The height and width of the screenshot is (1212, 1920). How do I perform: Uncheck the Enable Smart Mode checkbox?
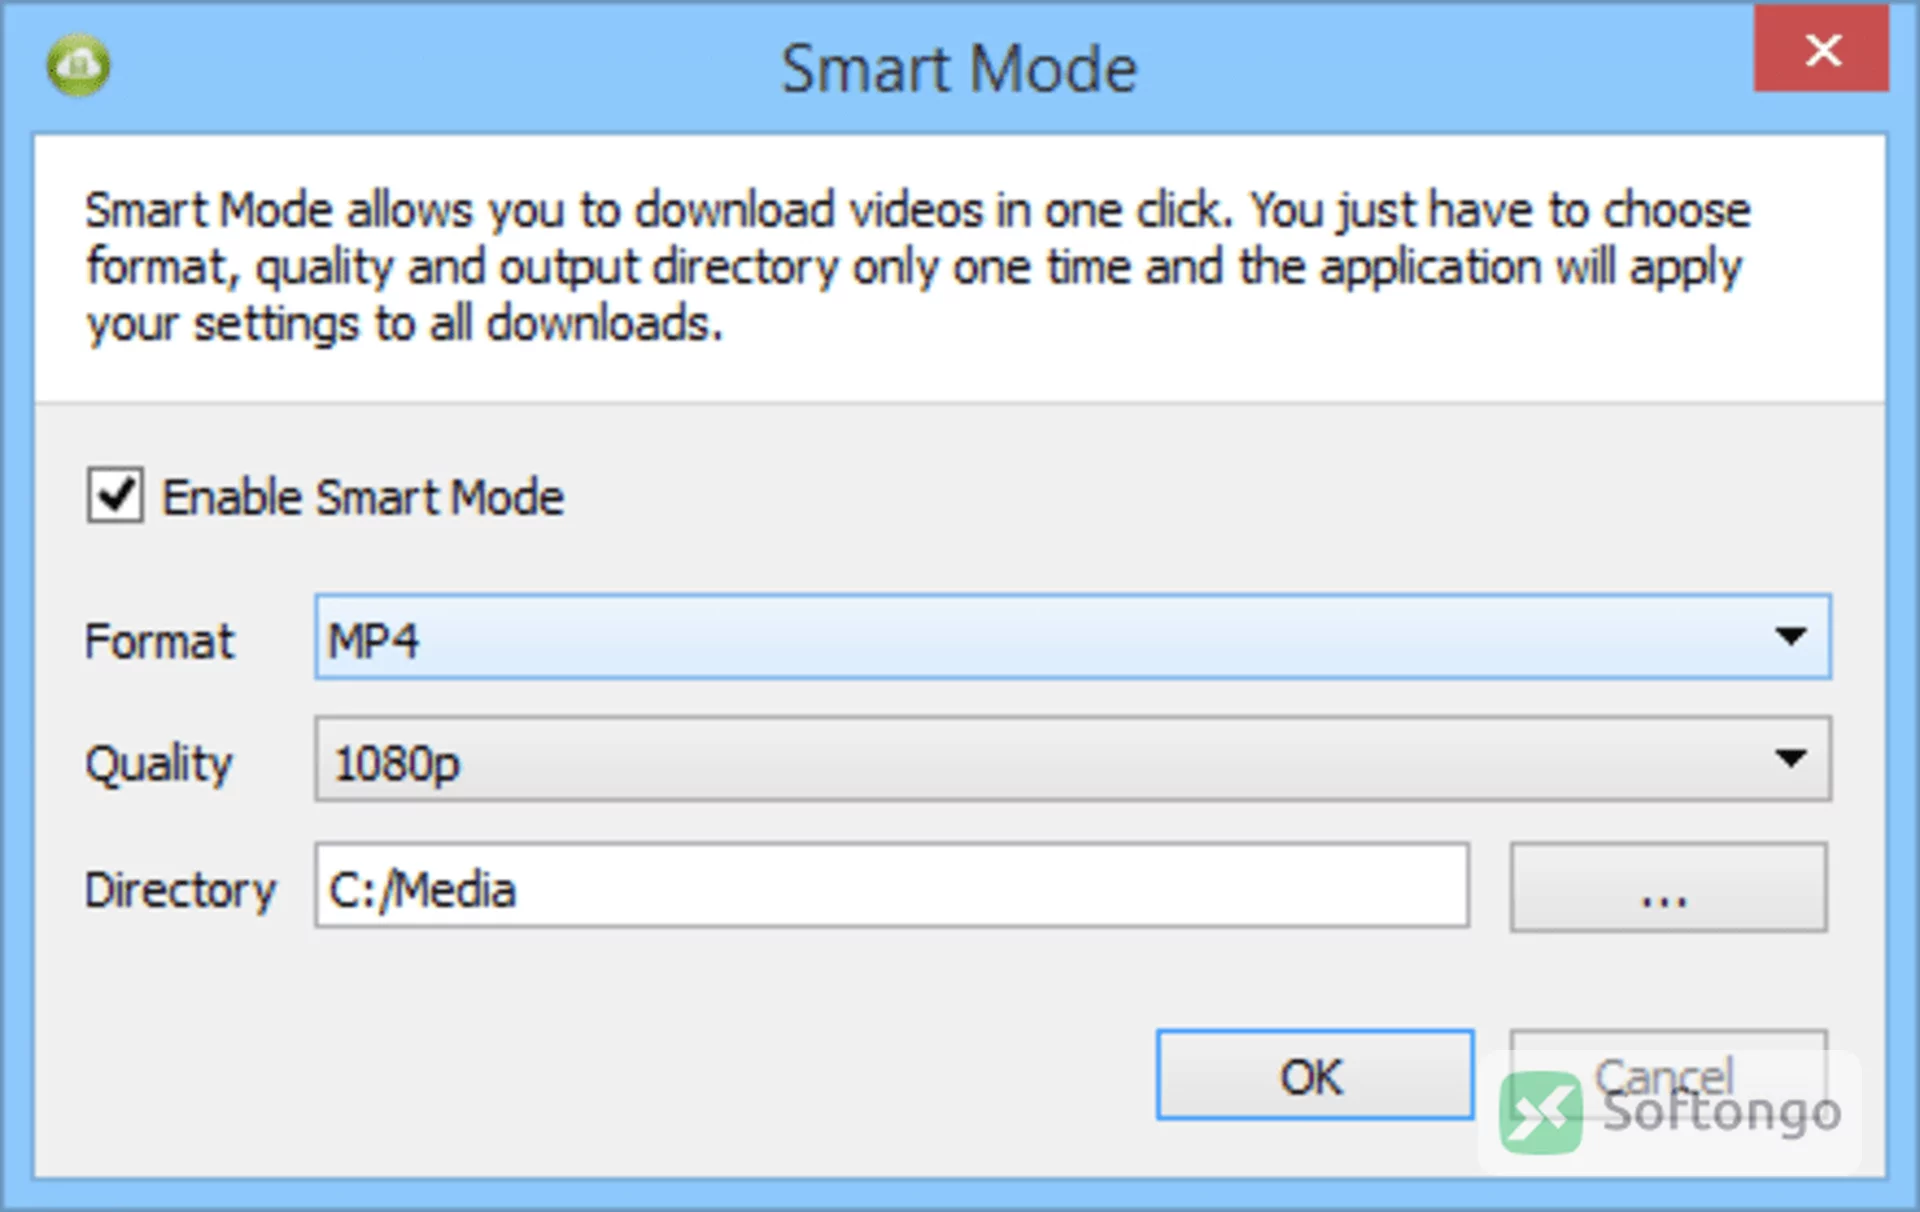click(115, 495)
